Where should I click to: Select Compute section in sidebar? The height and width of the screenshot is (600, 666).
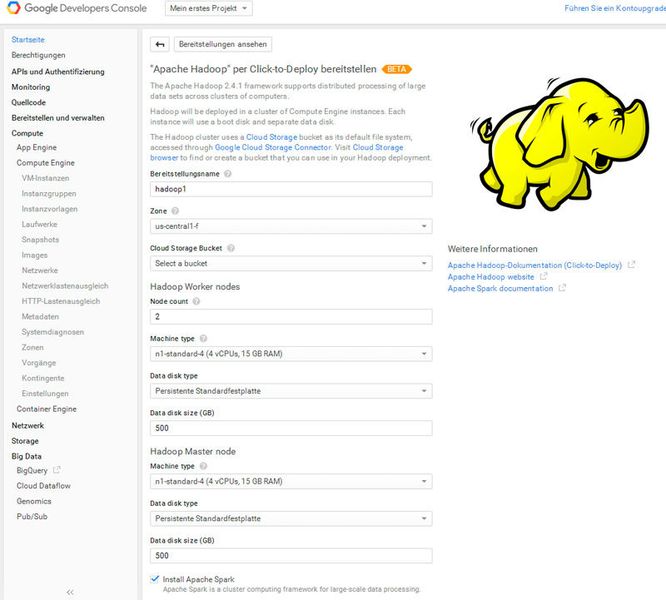coord(27,133)
